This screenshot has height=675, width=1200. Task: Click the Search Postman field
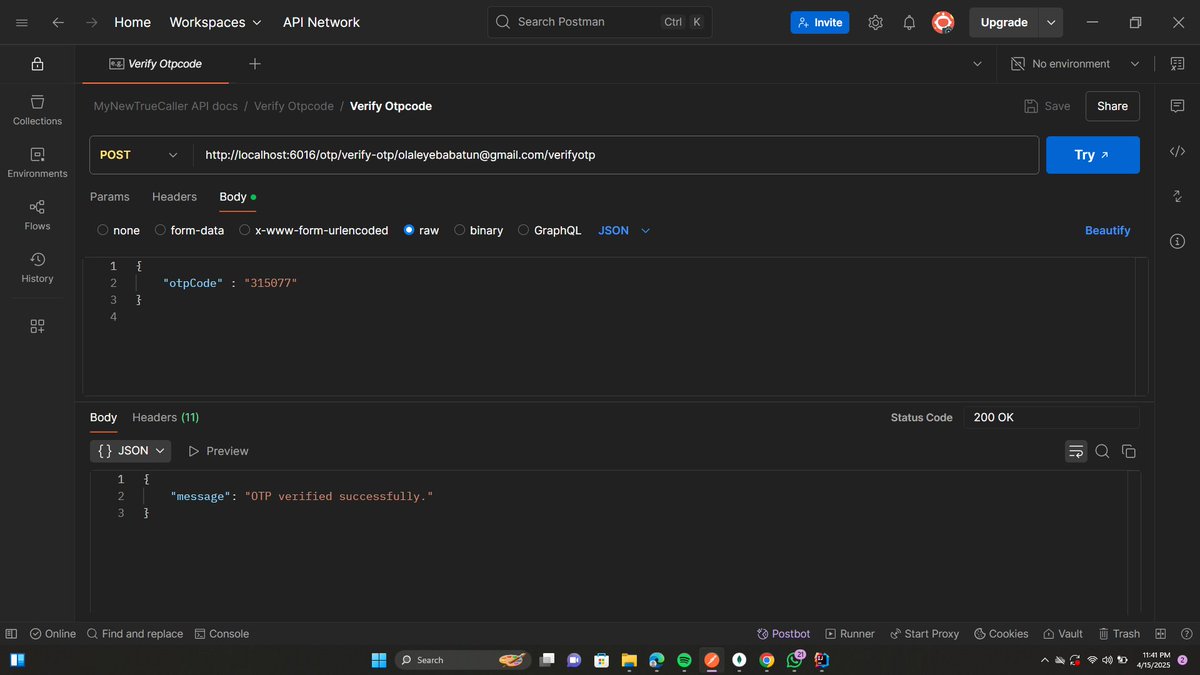point(600,22)
